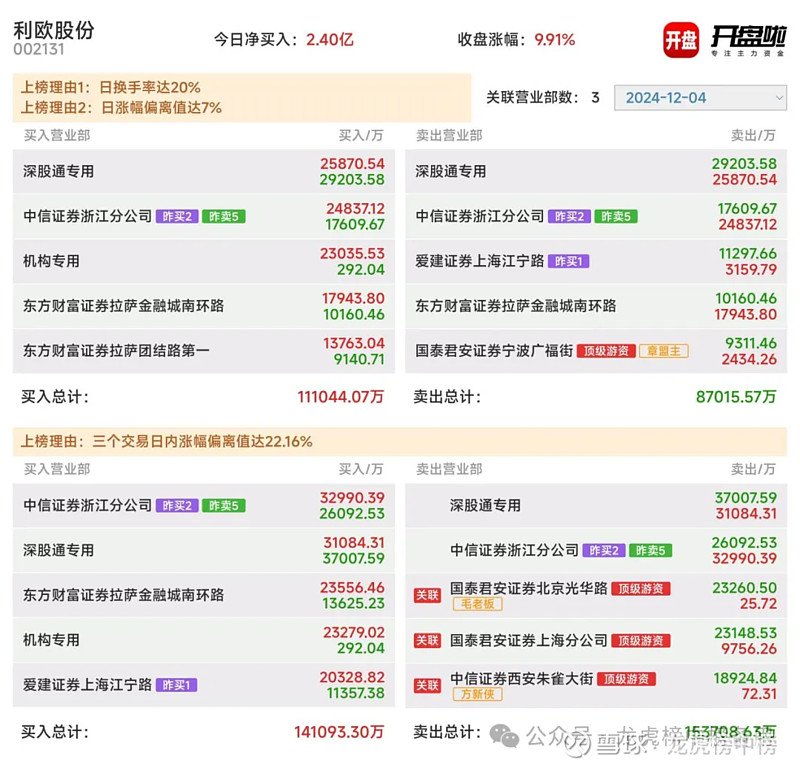Viewport: 800px width, 769px height.
Task: Click the 关联 badge beside 中信证券西安朱雀大街
Action: tap(427, 685)
